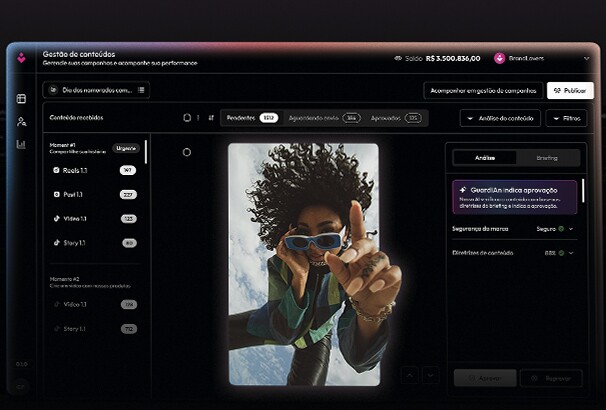Expand the BrandLovers account dropdown chevron
606x410 pixels.
[586, 58]
